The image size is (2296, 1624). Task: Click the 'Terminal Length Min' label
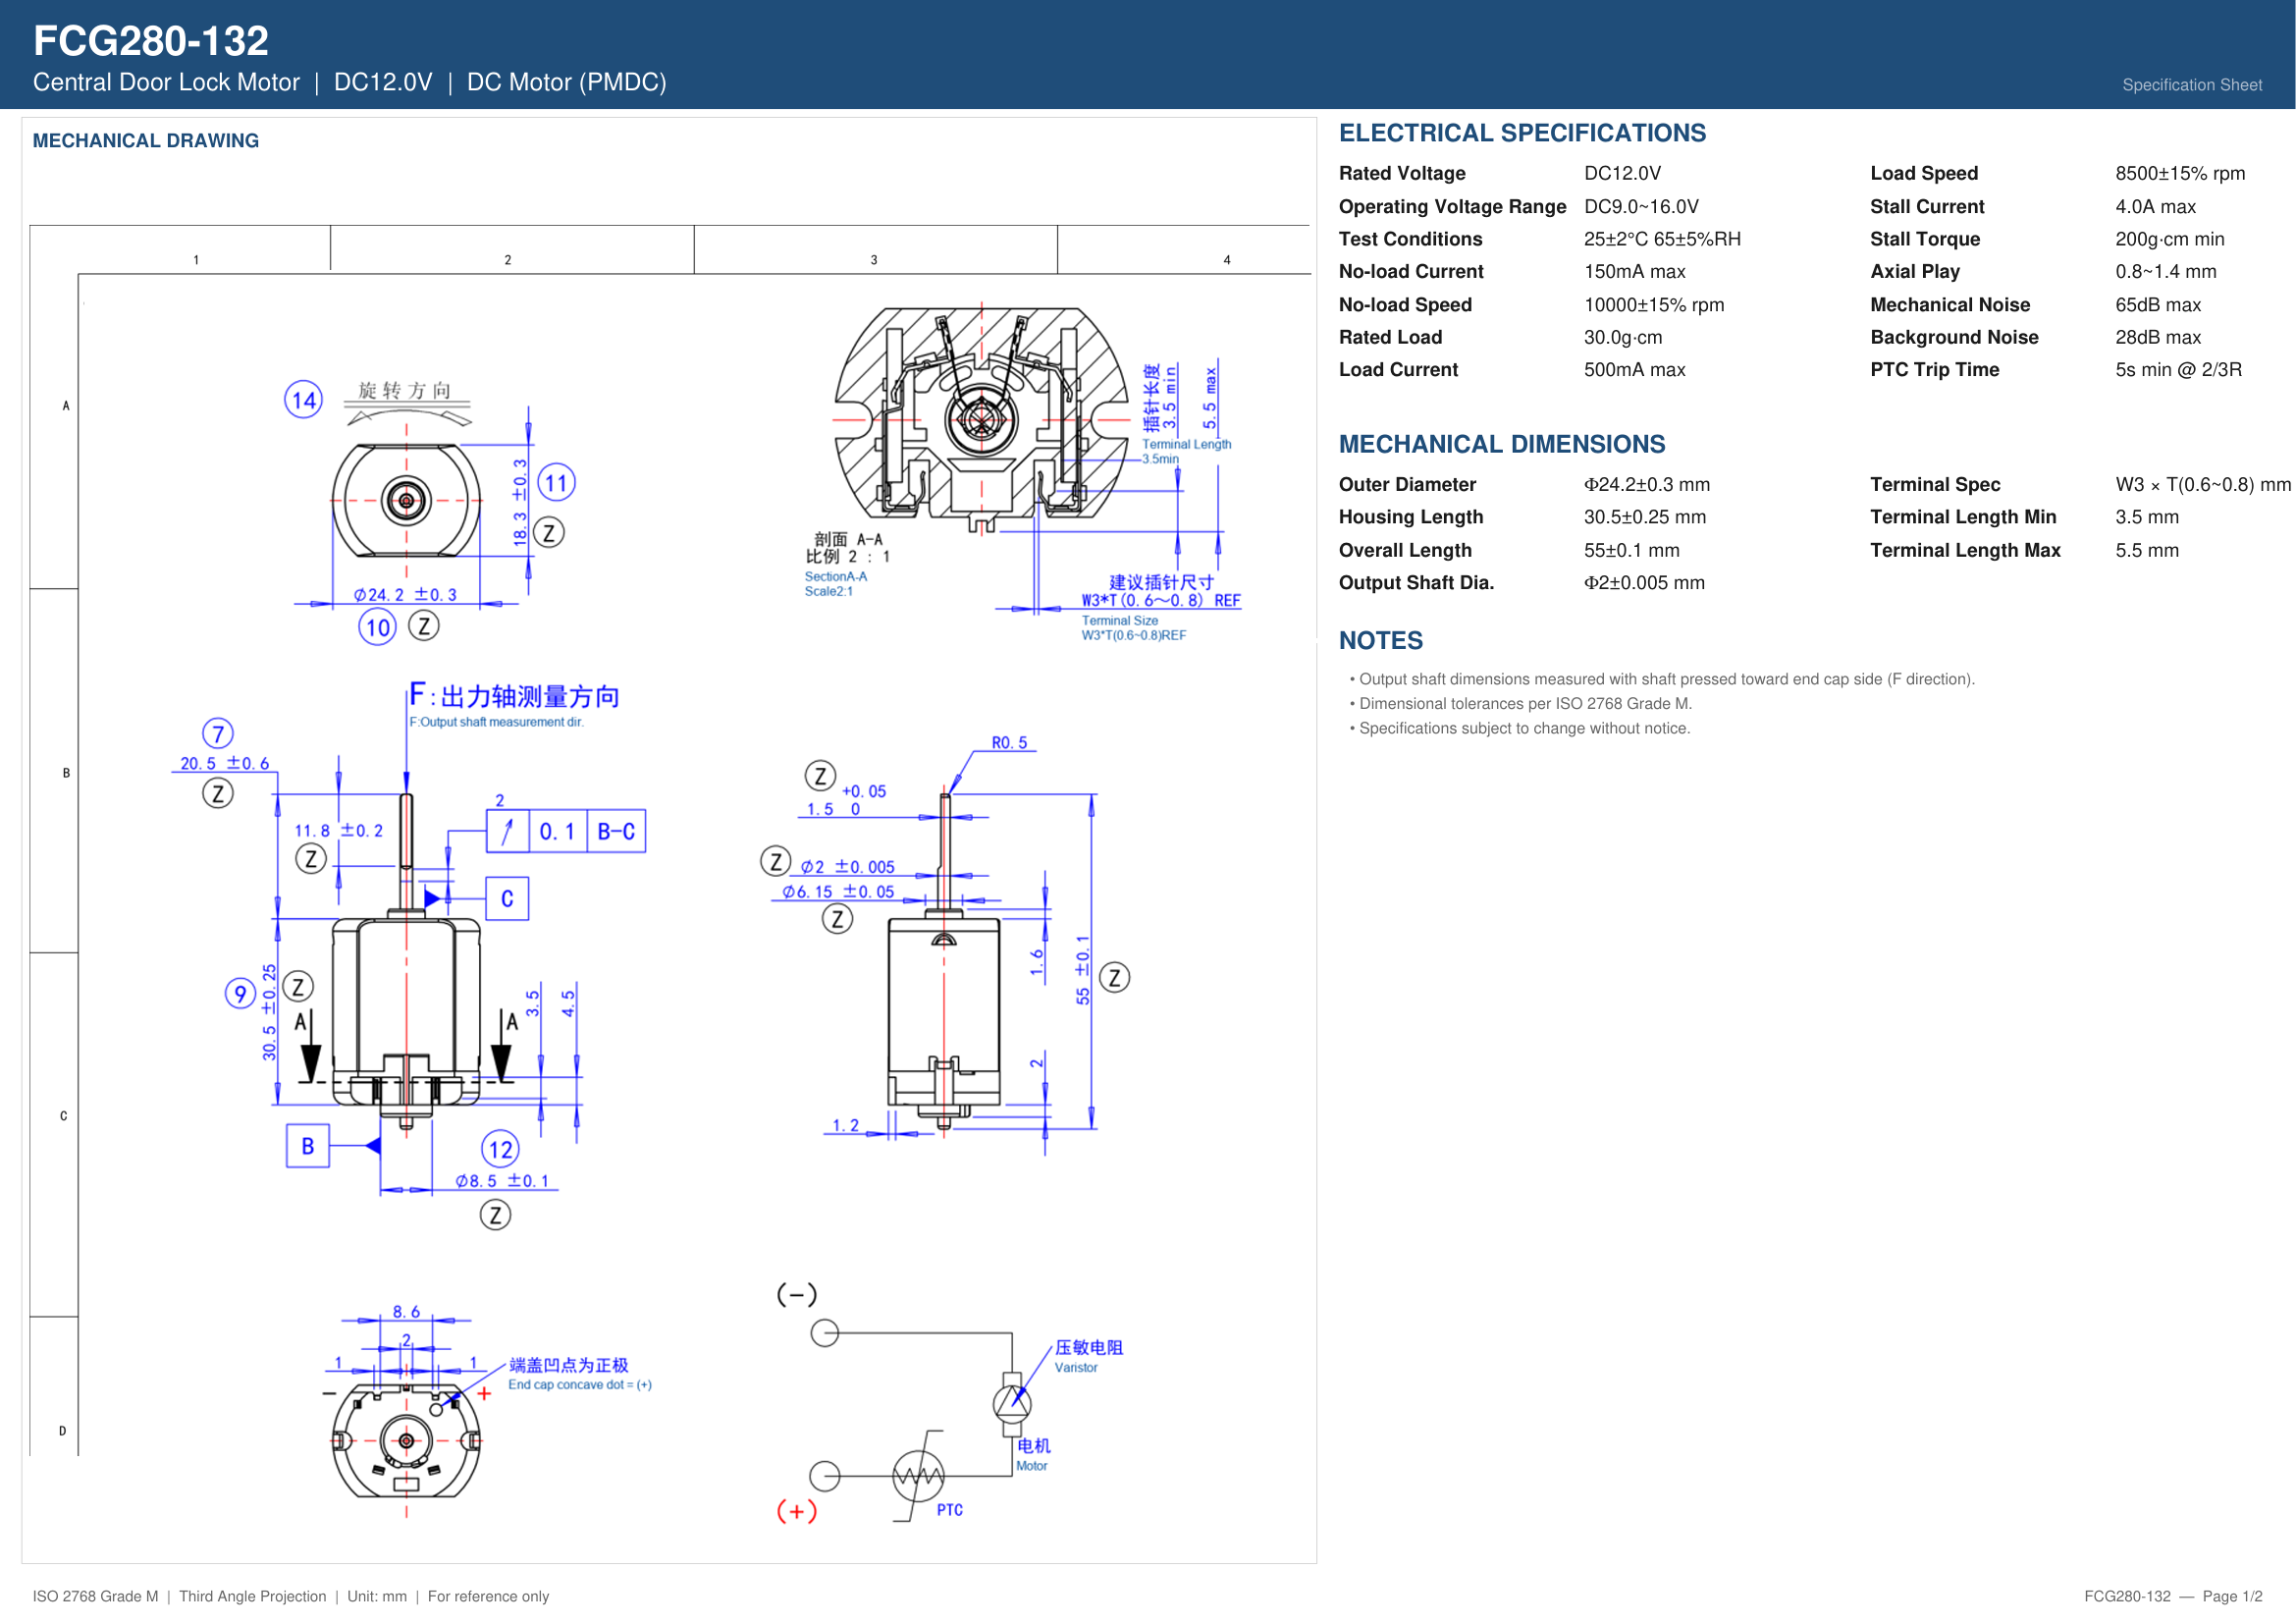point(1963,517)
